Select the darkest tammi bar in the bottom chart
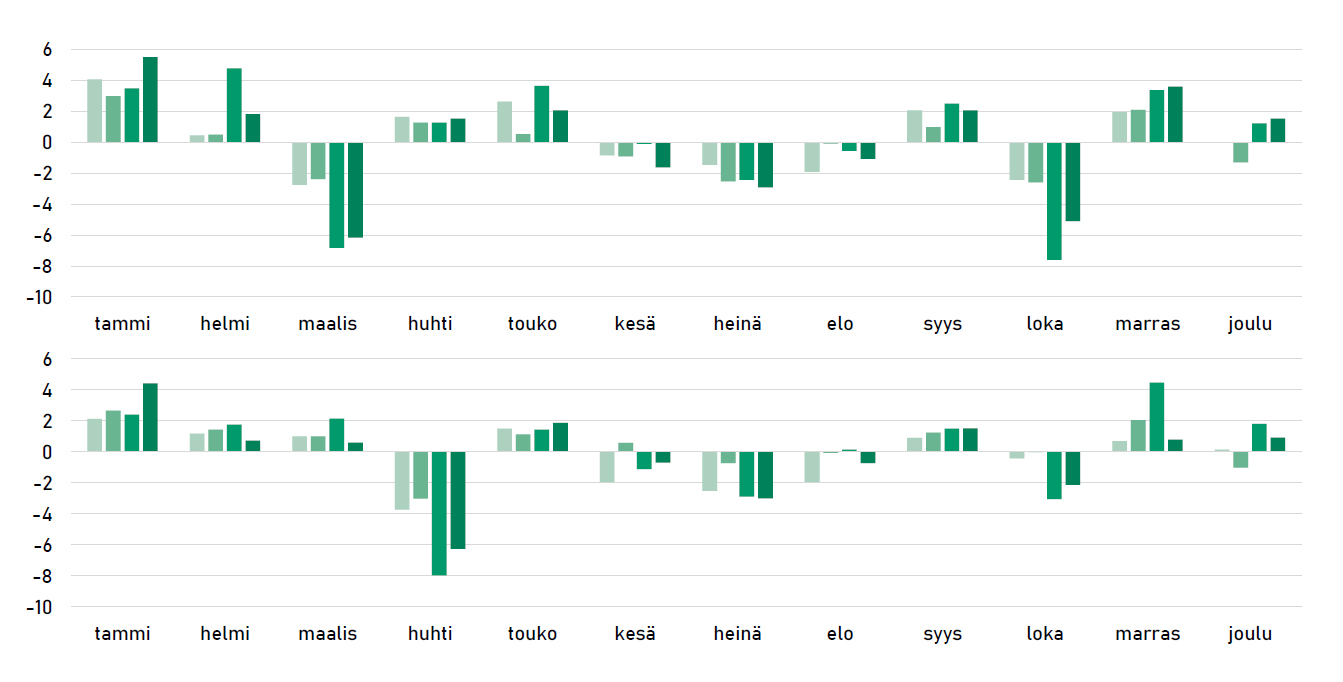Image resolution: width=1343 pixels, height=682 pixels. pos(150,418)
